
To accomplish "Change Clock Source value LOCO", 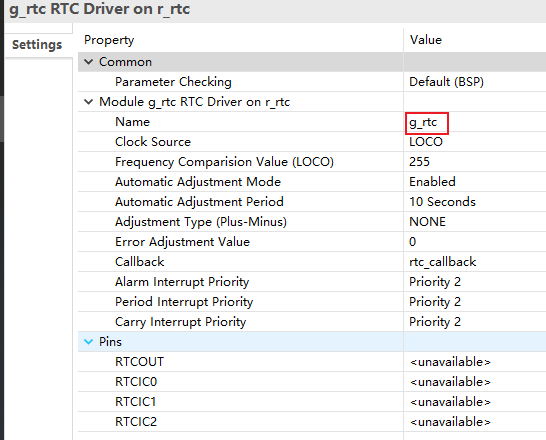I will coord(475,142).
